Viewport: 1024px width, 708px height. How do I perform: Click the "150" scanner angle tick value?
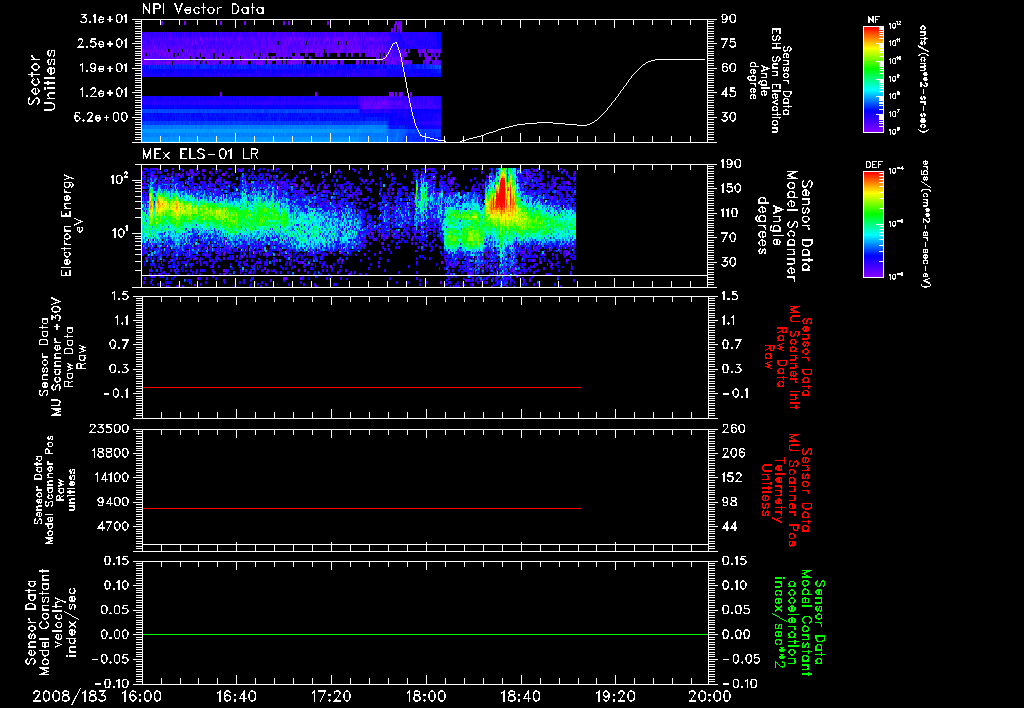[x=731, y=189]
